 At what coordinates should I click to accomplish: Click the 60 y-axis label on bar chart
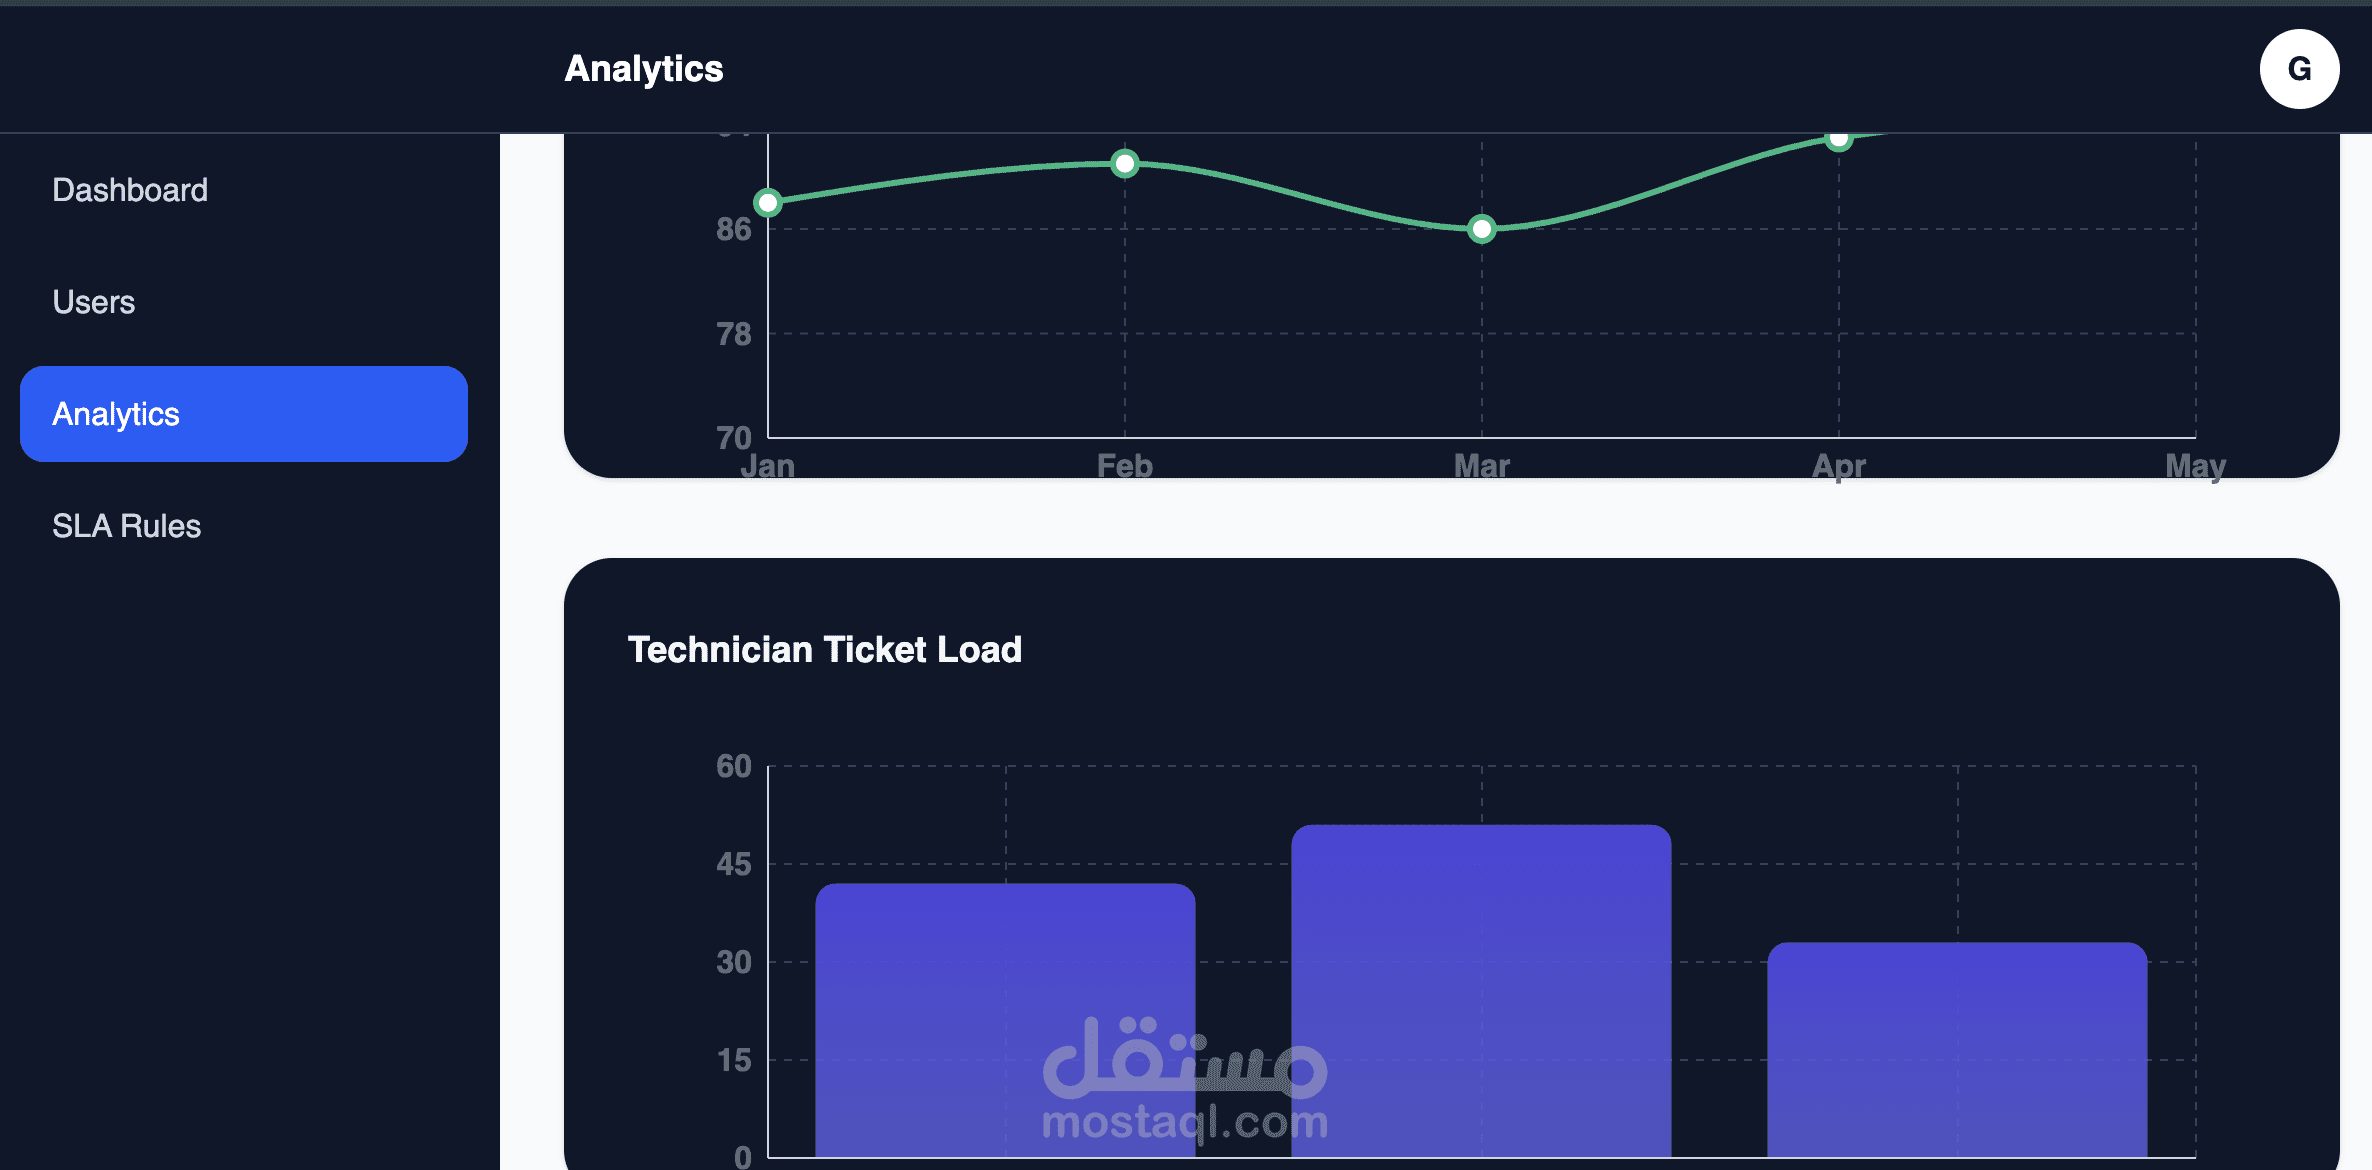(734, 766)
